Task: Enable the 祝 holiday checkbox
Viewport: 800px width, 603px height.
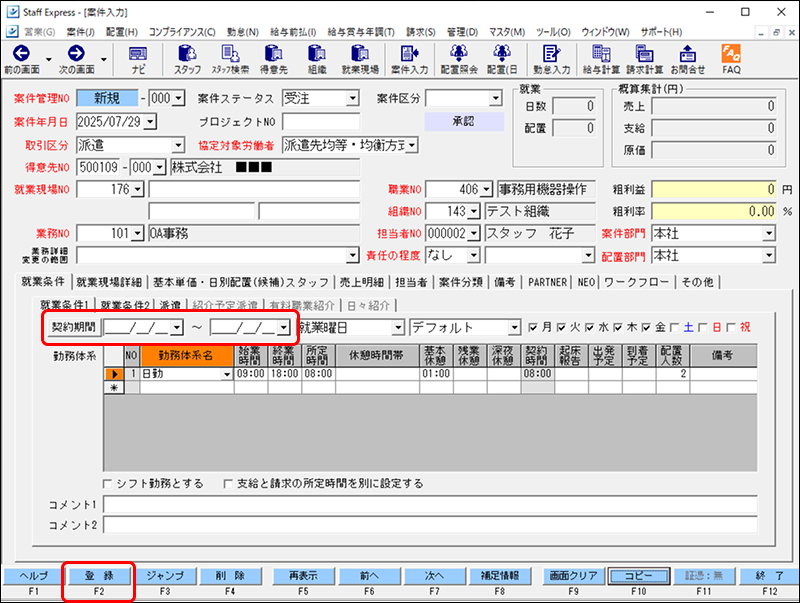Action: [x=732, y=328]
